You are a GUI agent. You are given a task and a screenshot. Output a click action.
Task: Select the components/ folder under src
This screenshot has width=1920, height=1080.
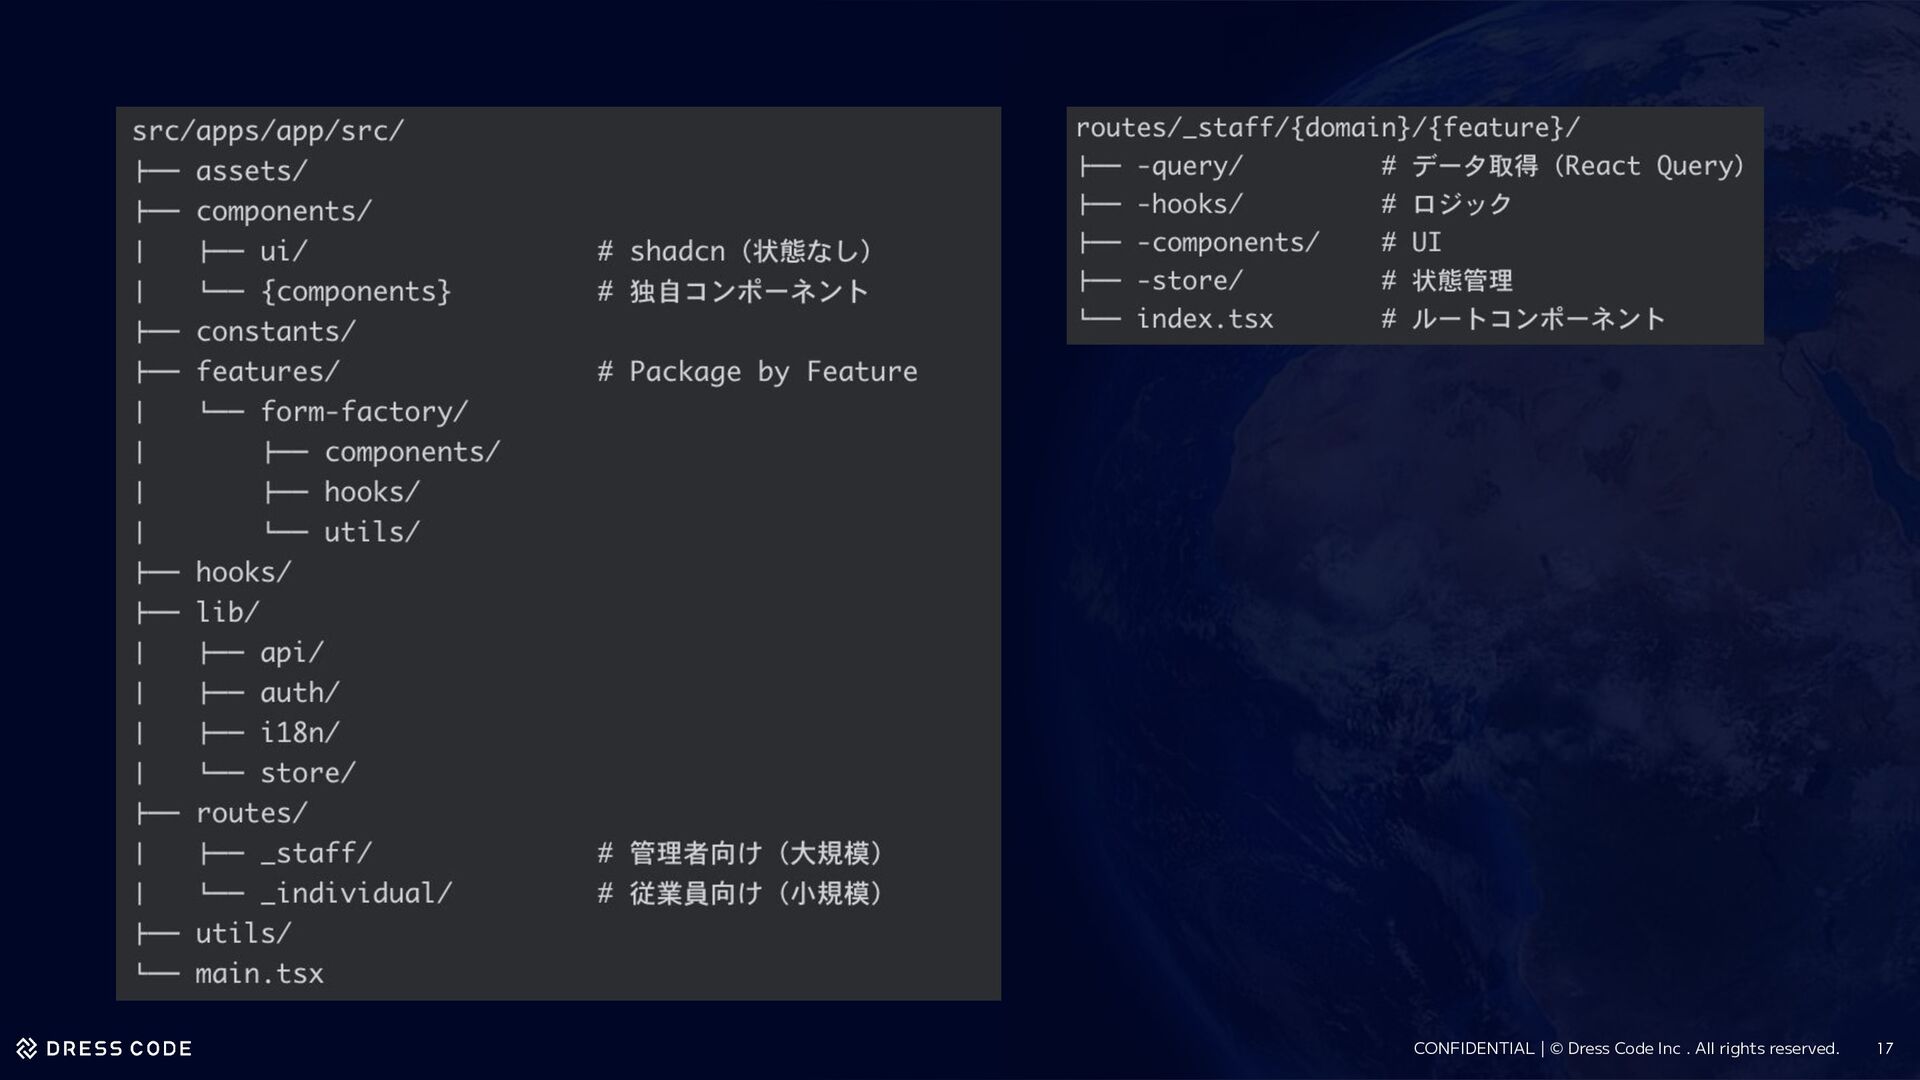[283, 211]
